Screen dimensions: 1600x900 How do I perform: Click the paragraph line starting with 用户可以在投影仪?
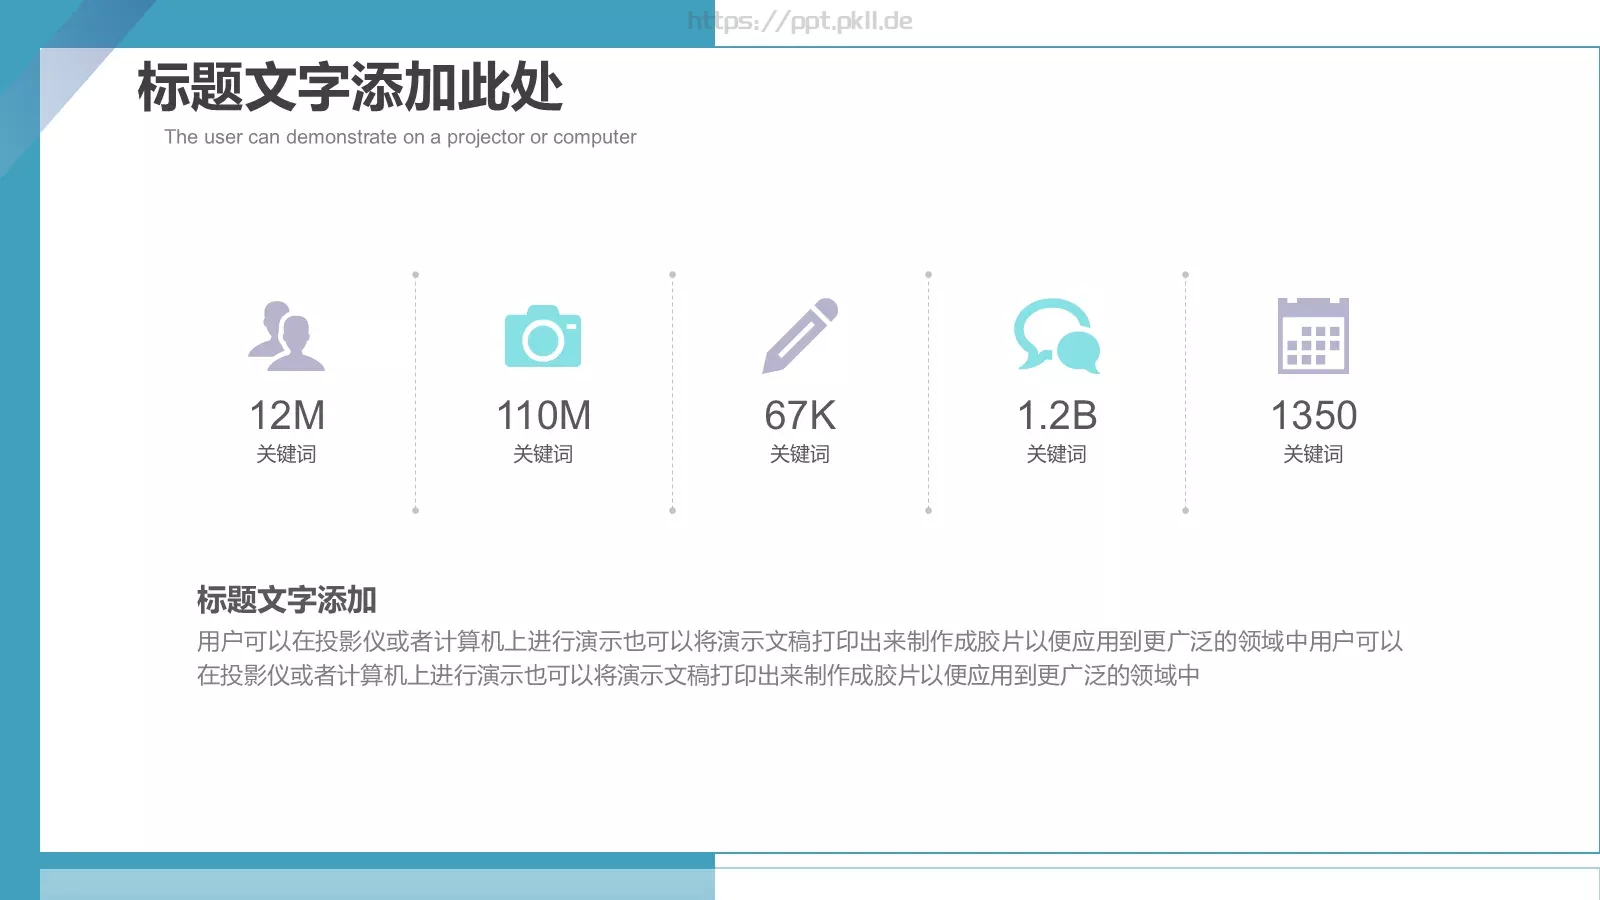(x=800, y=641)
